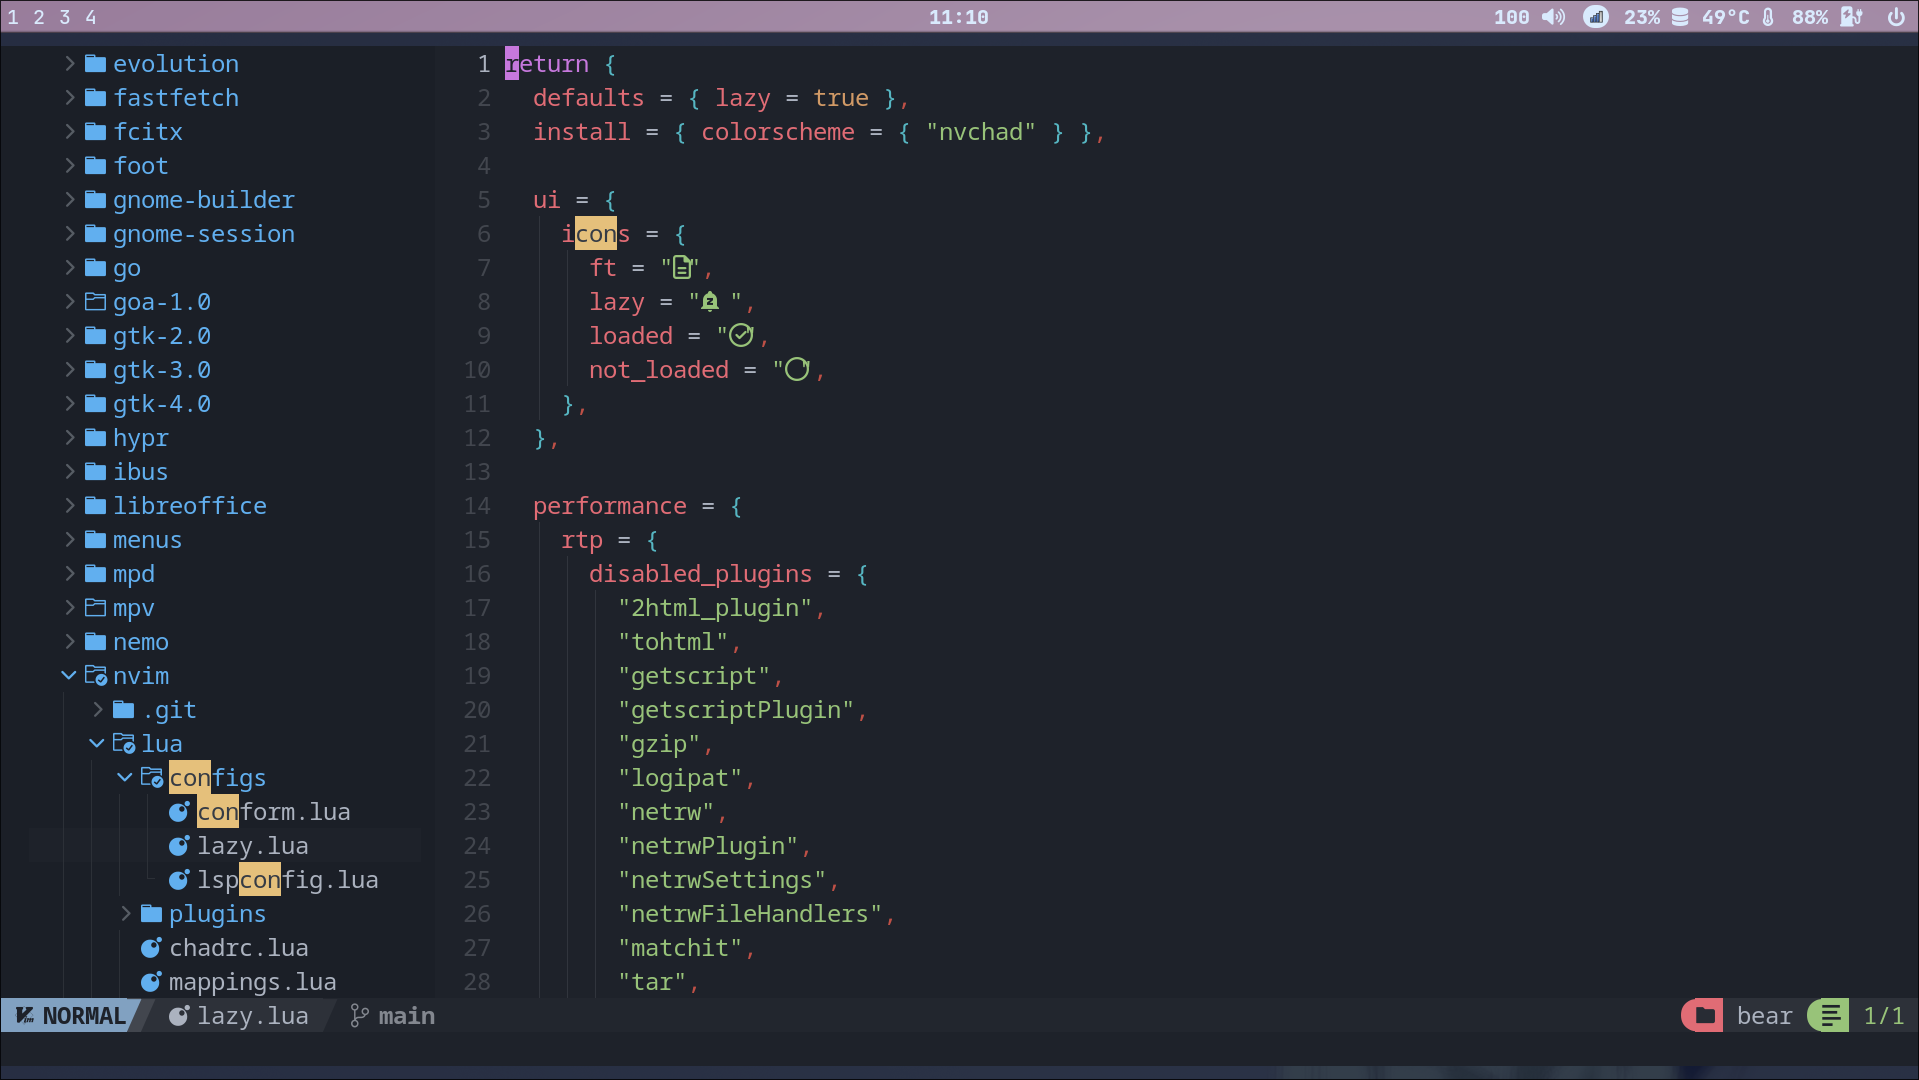Image resolution: width=1919 pixels, height=1080 pixels.
Task: Click the volume speaker icon
Action: pos(1552,16)
